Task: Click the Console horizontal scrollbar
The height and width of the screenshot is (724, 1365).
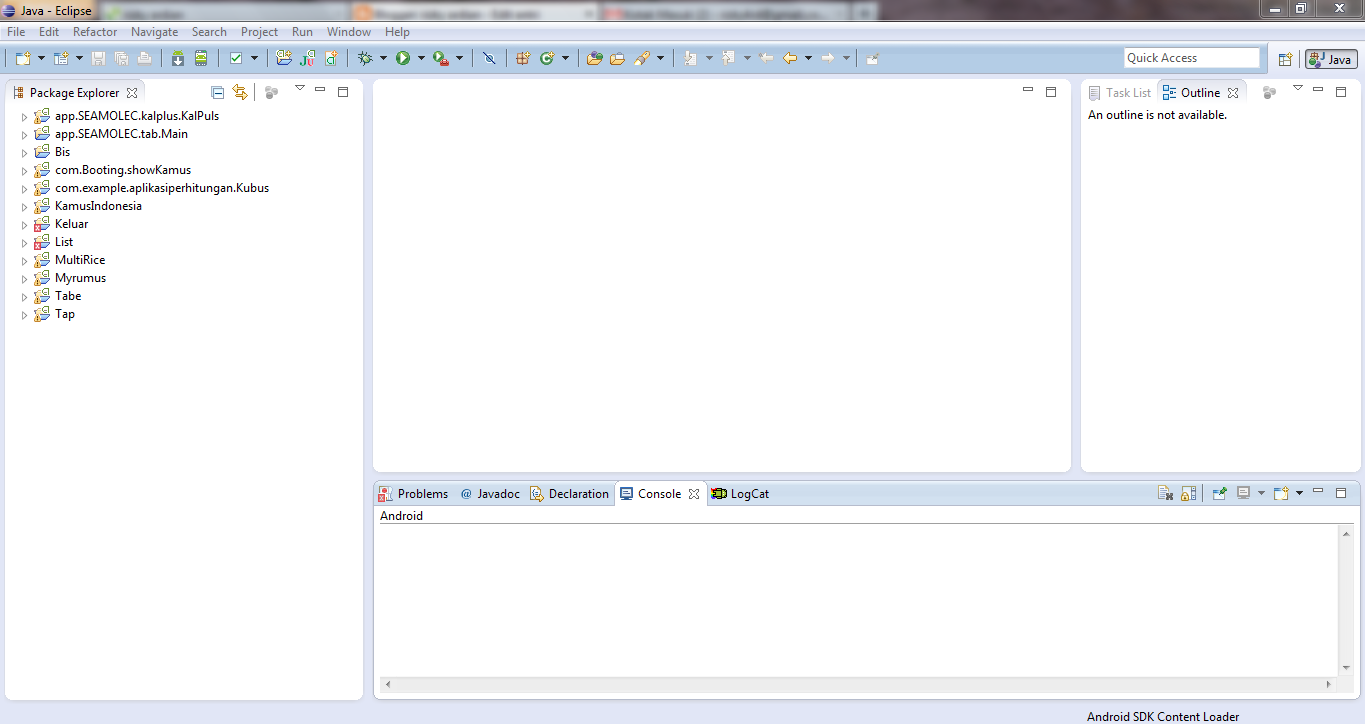Action: [x=857, y=685]
